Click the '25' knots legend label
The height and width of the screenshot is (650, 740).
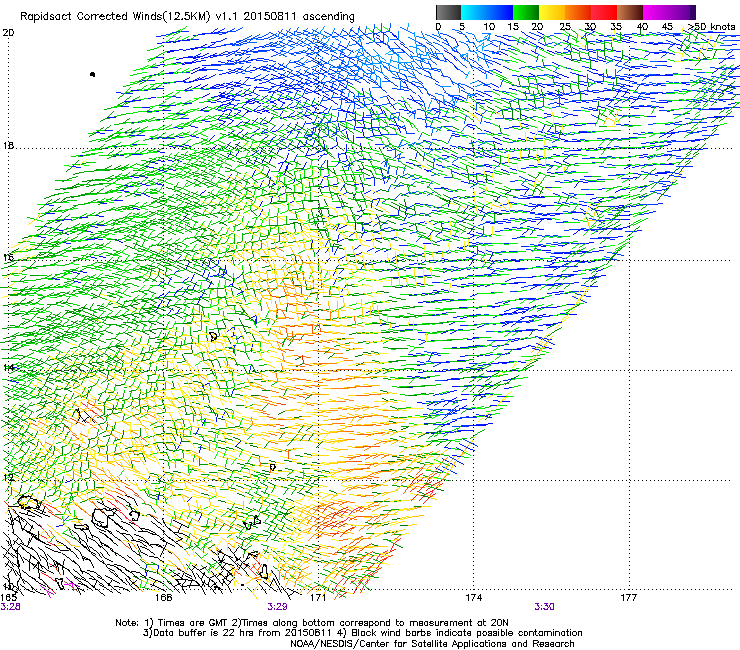click(565, 27)
